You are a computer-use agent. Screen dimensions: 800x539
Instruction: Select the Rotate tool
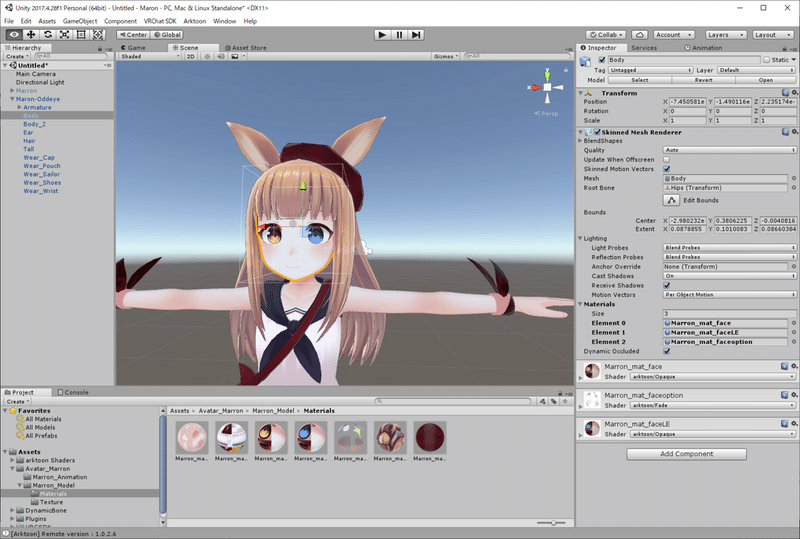(x=48, y=35)
